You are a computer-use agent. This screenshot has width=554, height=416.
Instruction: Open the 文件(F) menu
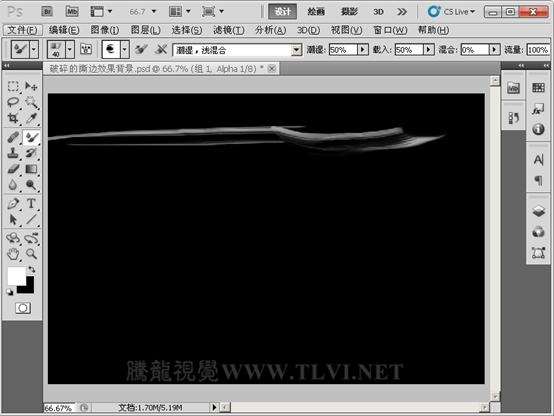click(x=22, y=30)
